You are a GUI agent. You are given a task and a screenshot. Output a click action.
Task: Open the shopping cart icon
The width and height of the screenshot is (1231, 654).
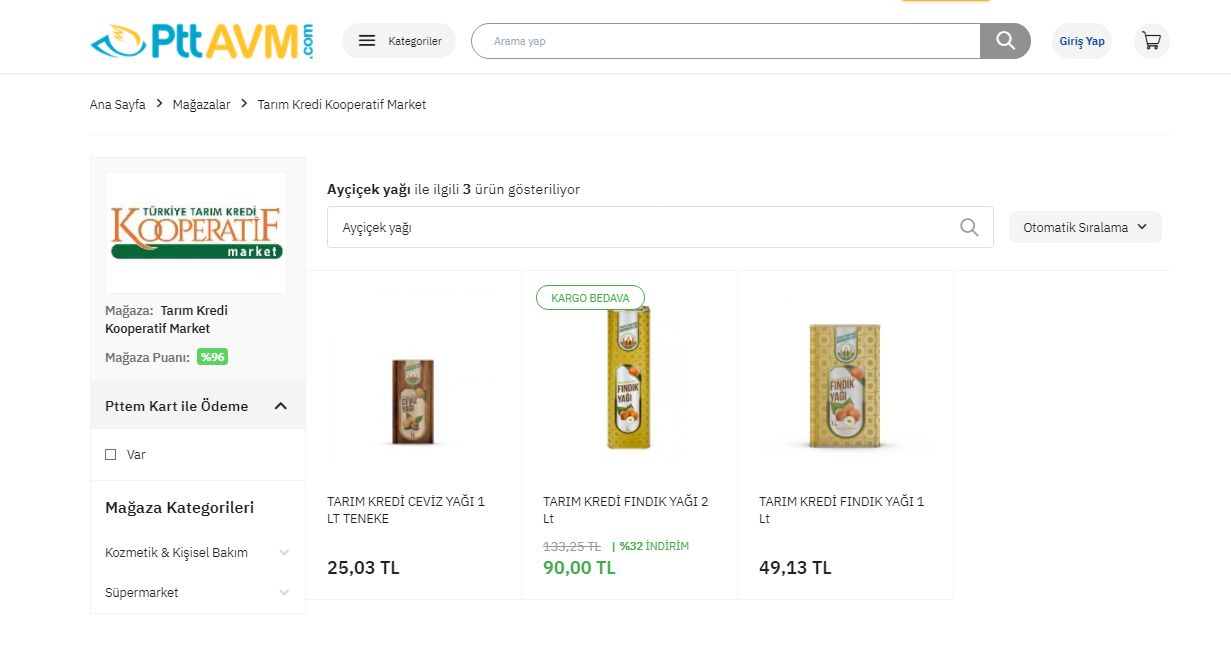point(1151,41)
